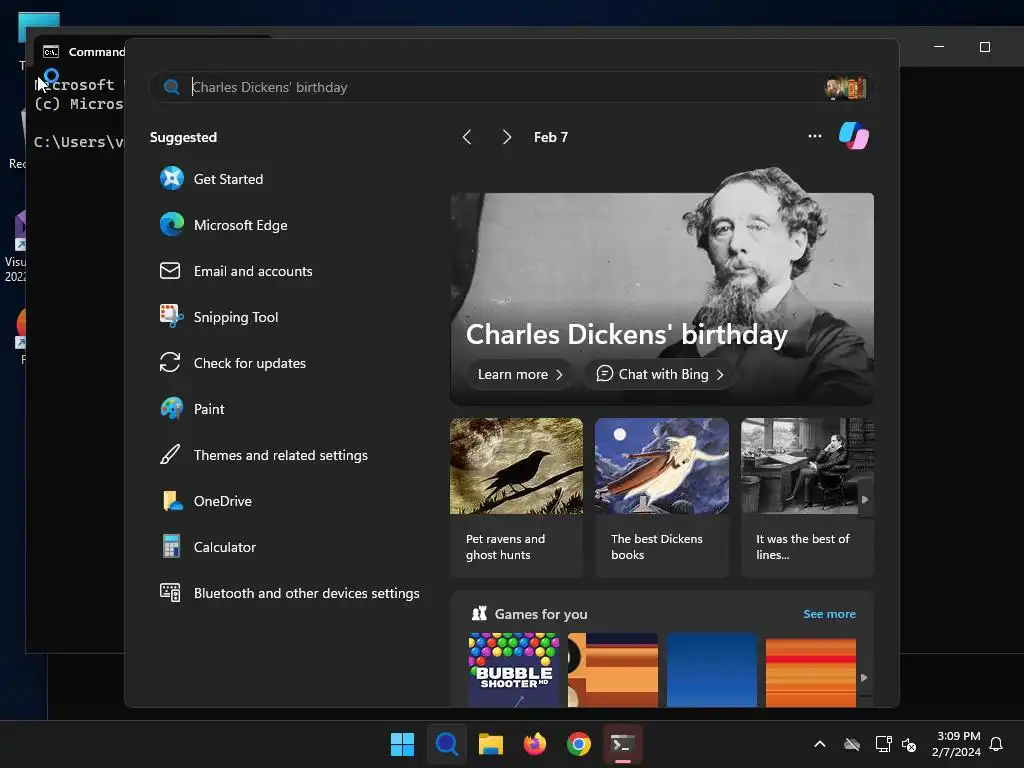Open File Explorer from taskbar
The width and height of the screenshot is (1024, 768).
[490, 744]
